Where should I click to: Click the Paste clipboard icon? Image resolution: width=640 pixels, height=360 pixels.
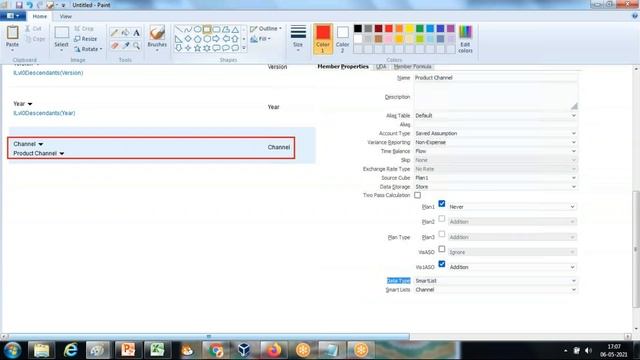click(12, 33)
